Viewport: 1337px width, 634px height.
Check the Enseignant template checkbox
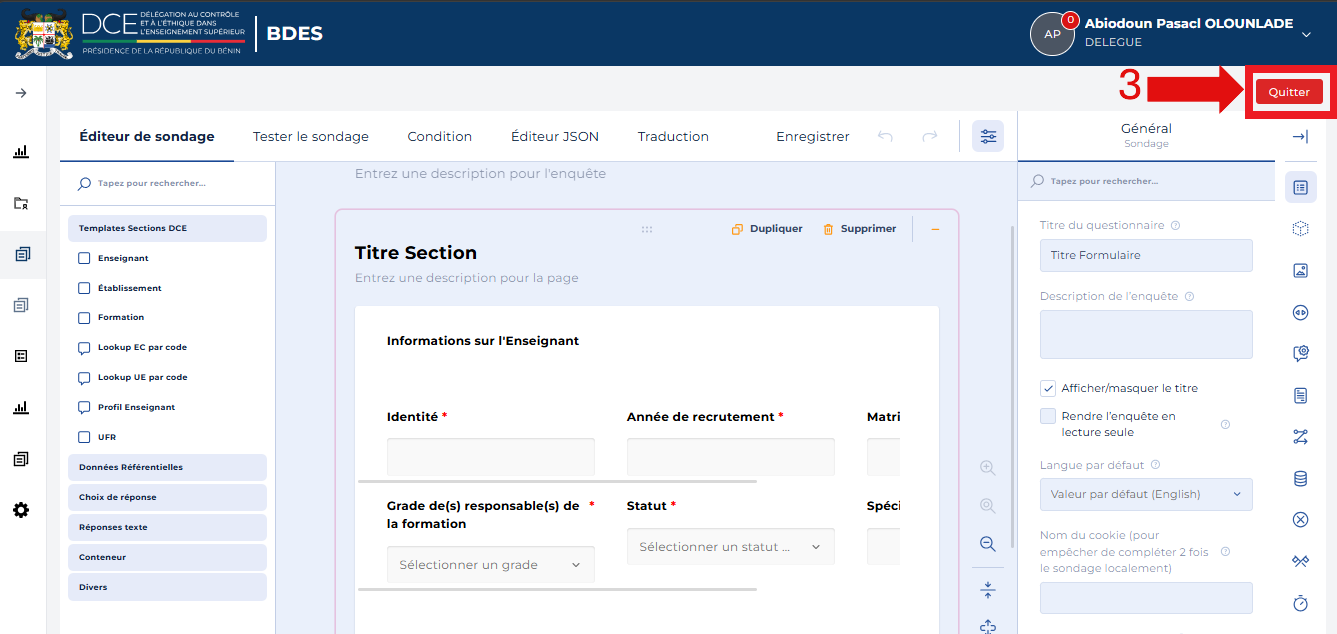(84, 258)
